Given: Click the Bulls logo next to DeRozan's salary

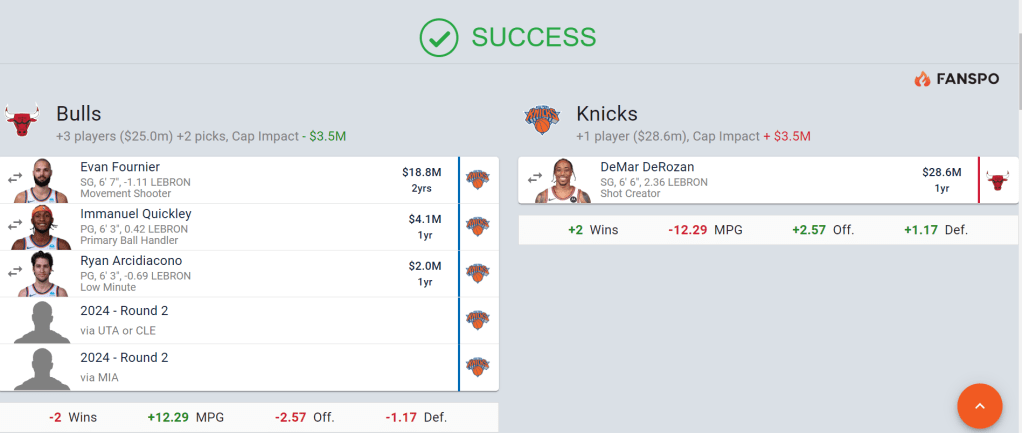Looking at the screenshot, I should (997, 180).
